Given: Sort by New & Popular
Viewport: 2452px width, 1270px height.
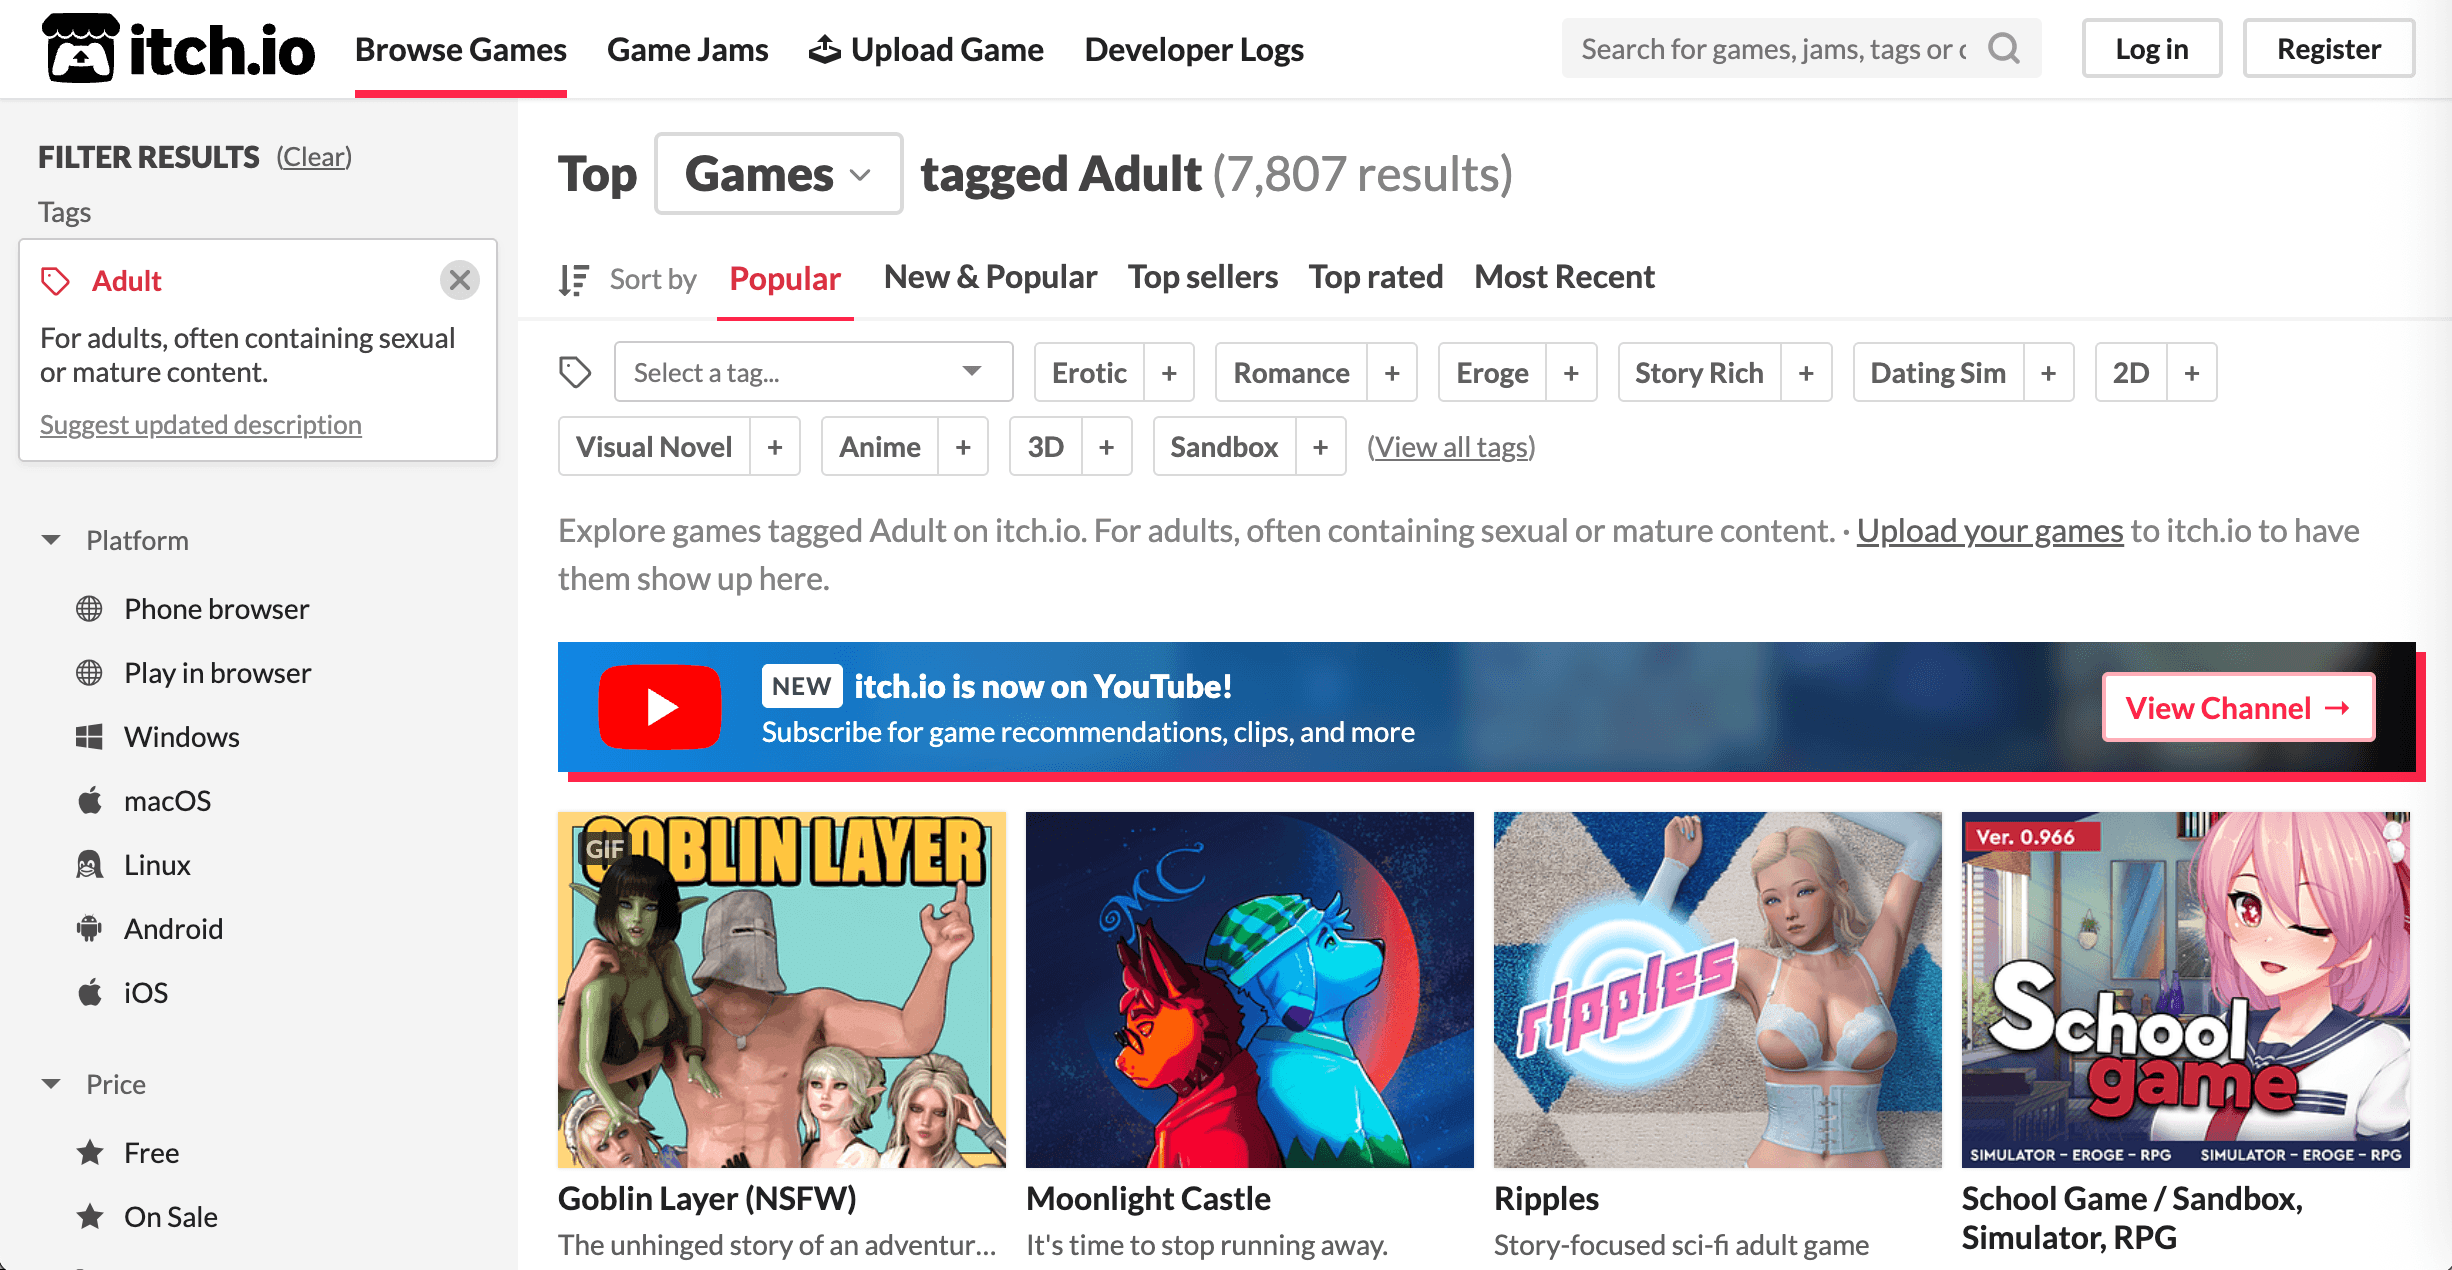Looking at the screenshot, I should (x=990, y=276).
